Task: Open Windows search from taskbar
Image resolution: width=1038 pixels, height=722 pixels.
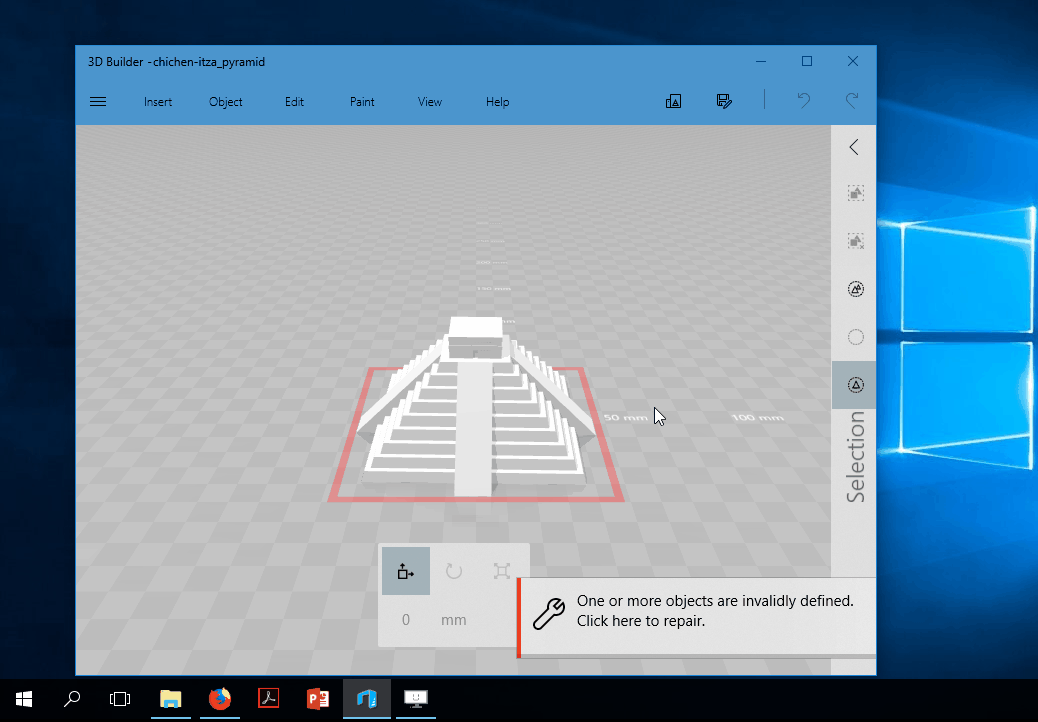Action: pyautogui.click(x=71, y=699)
